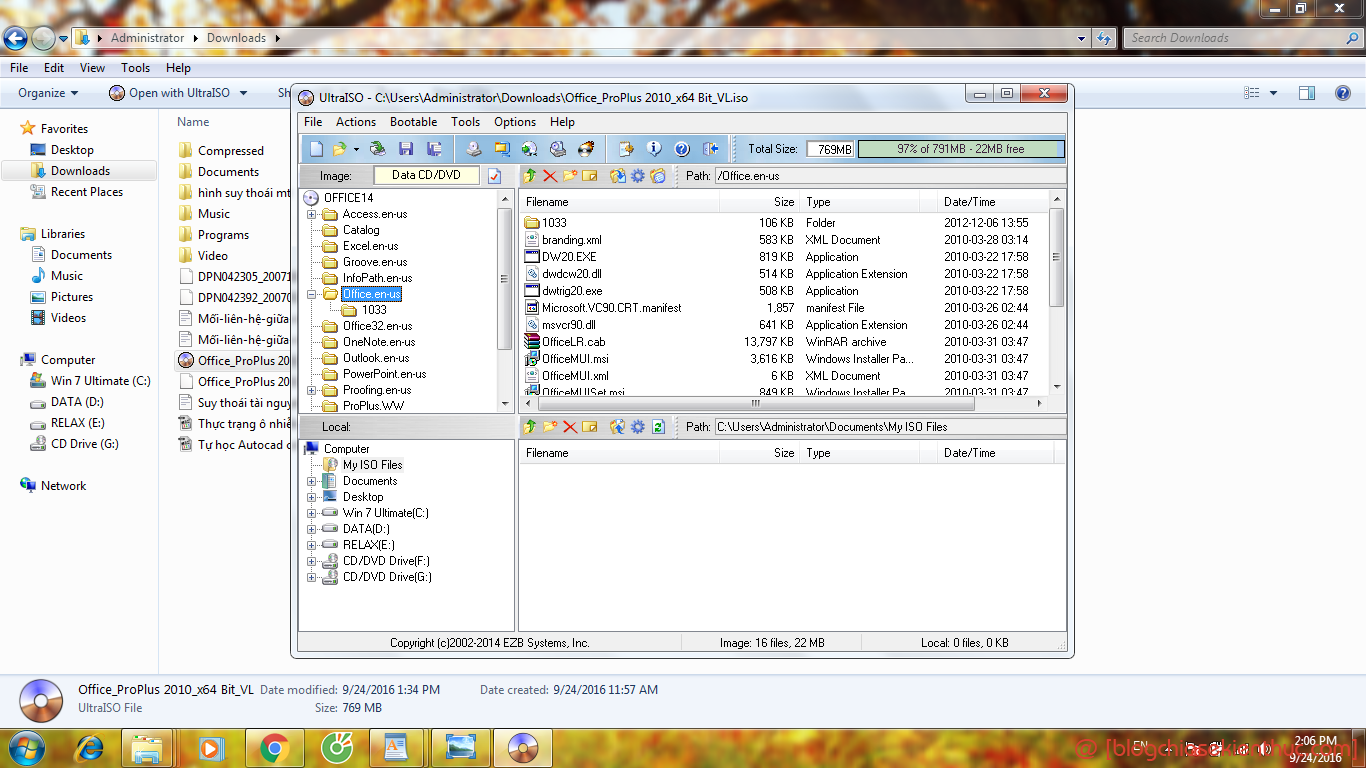
Task: Click the 97% of 791MB capacity bar
Action: click(x=960, y=149)
